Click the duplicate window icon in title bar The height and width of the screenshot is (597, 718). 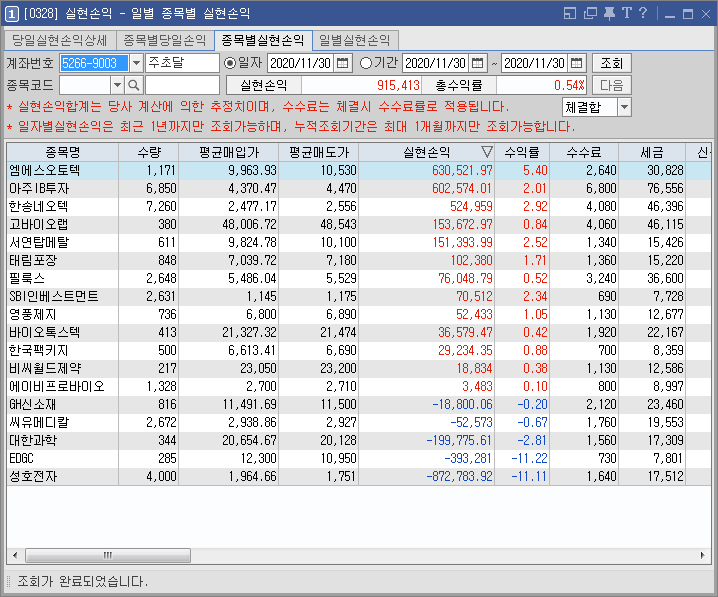click(x=590, y=13)
